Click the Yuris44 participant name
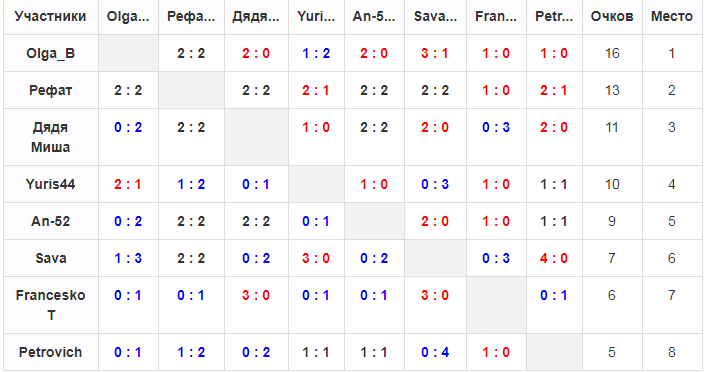The width and height of the screenshot is (706, 372). [x=50, y=184]
